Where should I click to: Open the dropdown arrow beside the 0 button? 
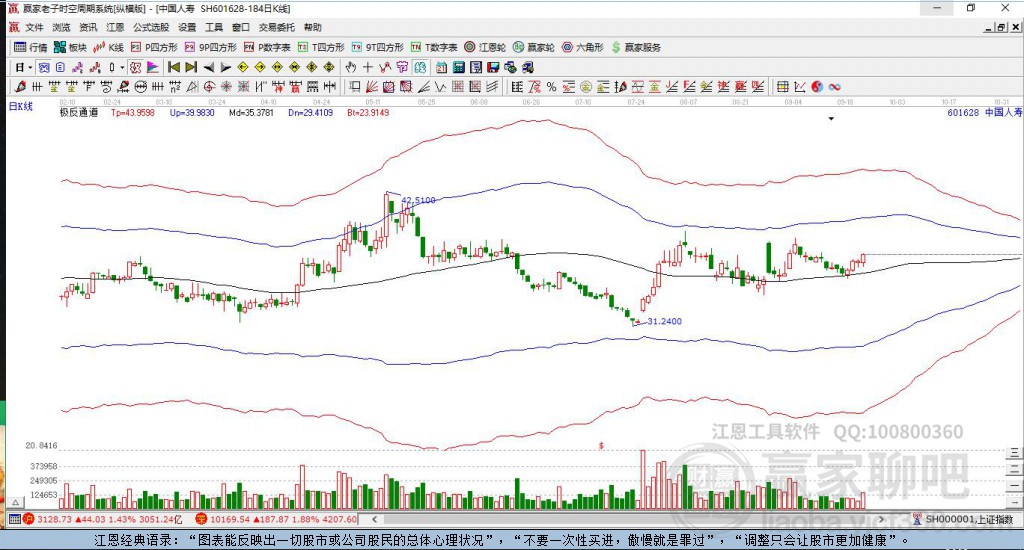(122, 67)
